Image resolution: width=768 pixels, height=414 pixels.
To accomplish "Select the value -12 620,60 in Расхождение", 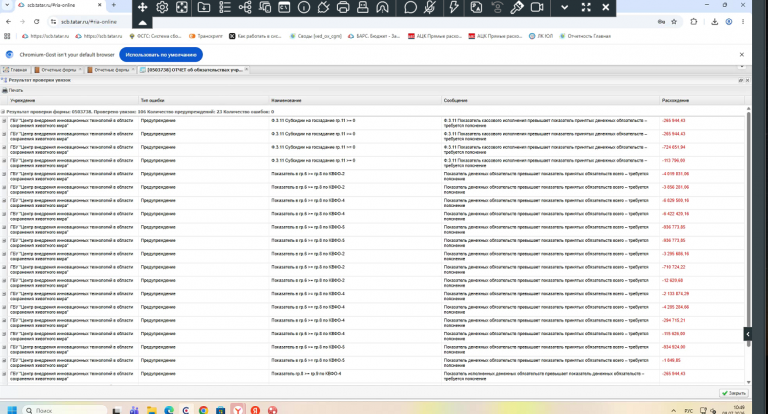I will click(x=672, y=280).
